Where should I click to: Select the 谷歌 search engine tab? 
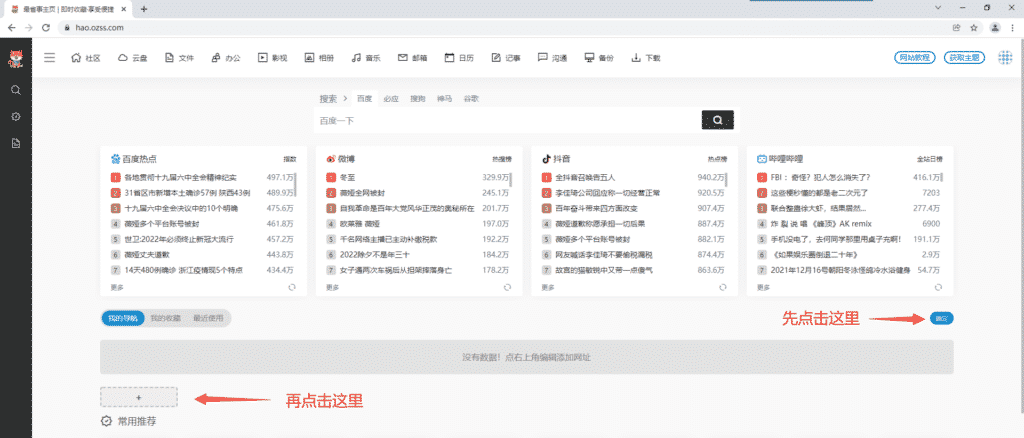click(x=471, y=99)
